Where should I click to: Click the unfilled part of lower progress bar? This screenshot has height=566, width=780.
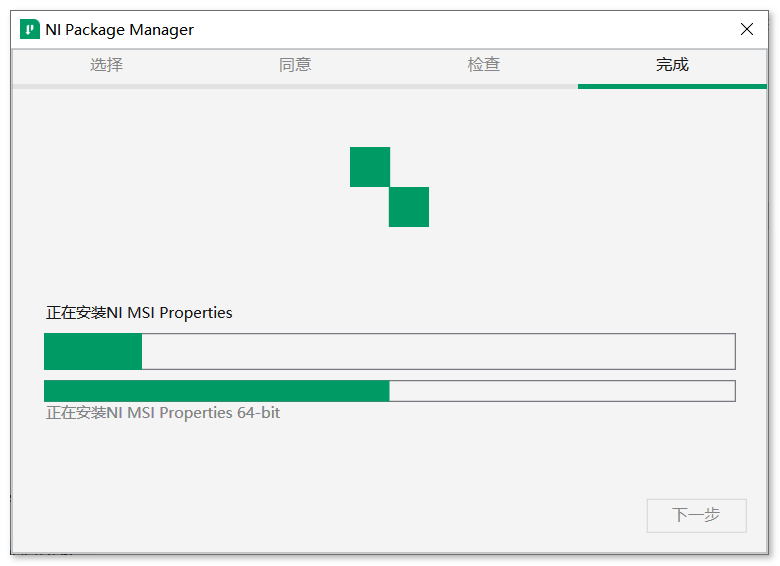coord(562,391)
